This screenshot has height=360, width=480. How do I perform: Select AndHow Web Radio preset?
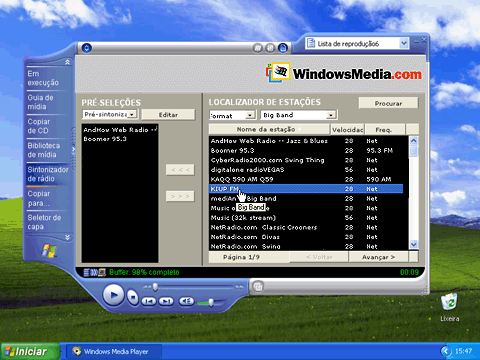(x=120, y=130)
